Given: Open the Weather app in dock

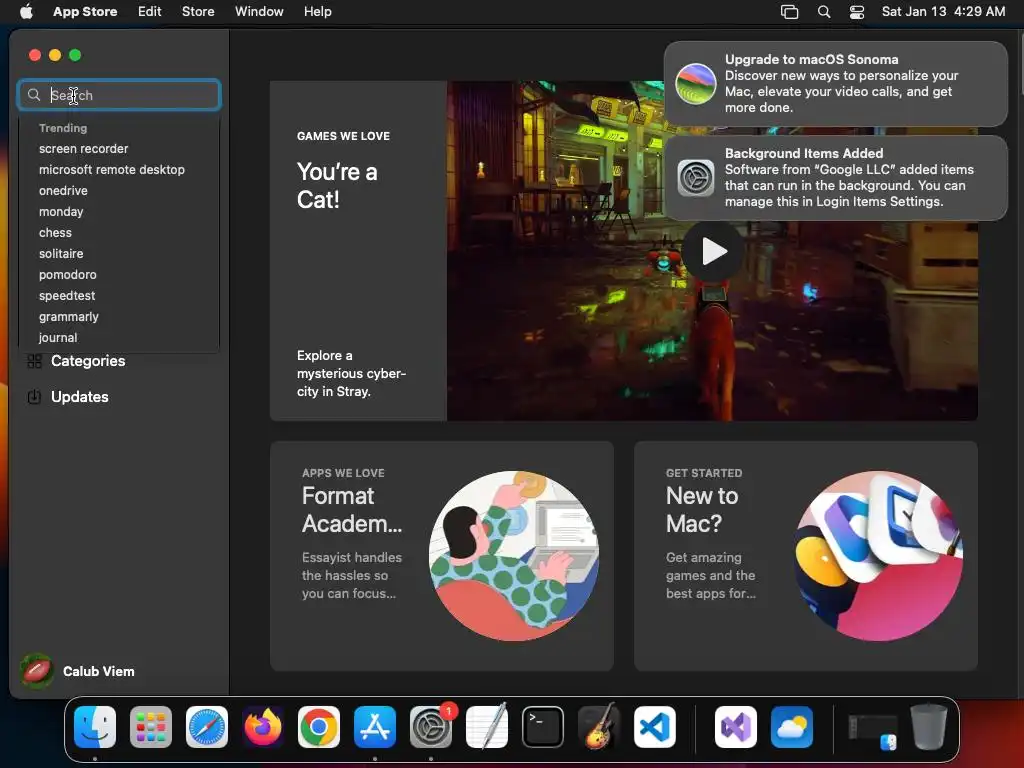Looking at the screenshot, I should click(792, 727).
